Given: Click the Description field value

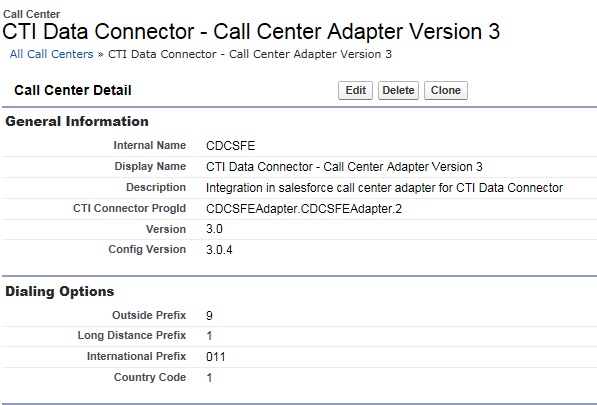Looking at the screenshot, I should coord(384,188).
